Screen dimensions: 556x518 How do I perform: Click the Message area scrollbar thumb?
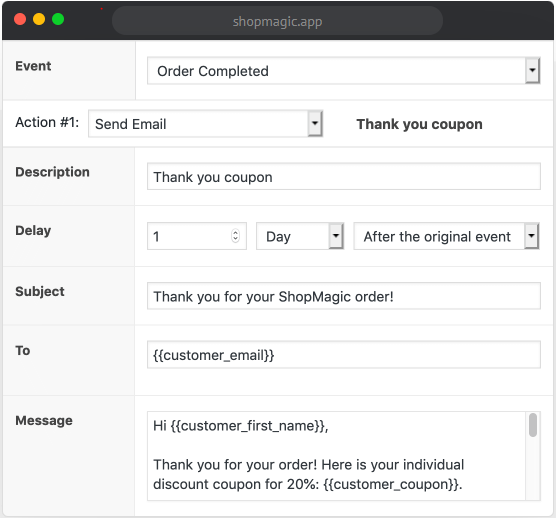tap(533, 425)
